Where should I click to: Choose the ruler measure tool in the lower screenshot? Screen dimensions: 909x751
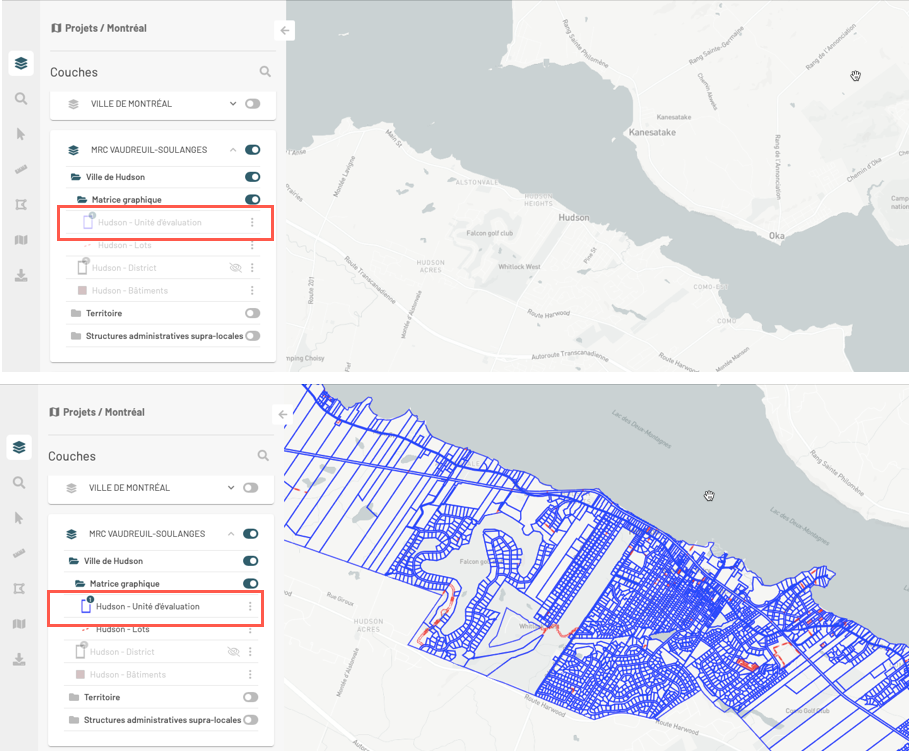pos(19,553)
